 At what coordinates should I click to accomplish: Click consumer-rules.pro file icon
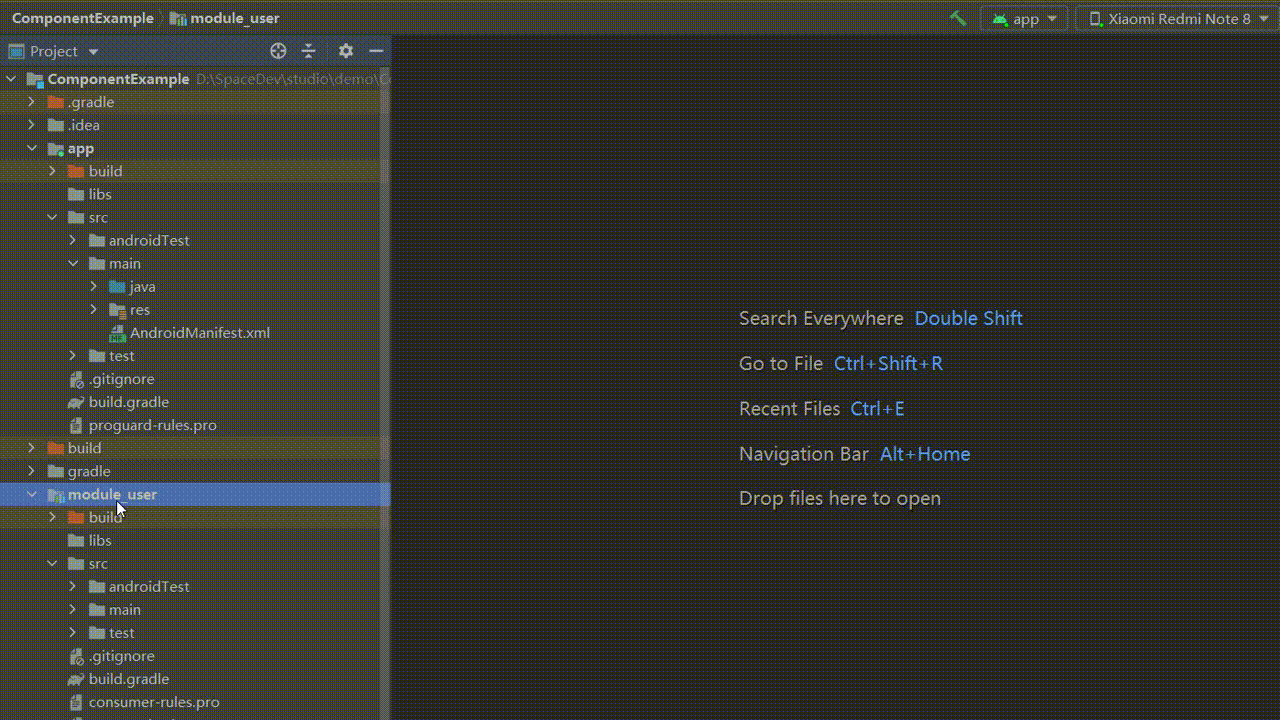(76, 702)
